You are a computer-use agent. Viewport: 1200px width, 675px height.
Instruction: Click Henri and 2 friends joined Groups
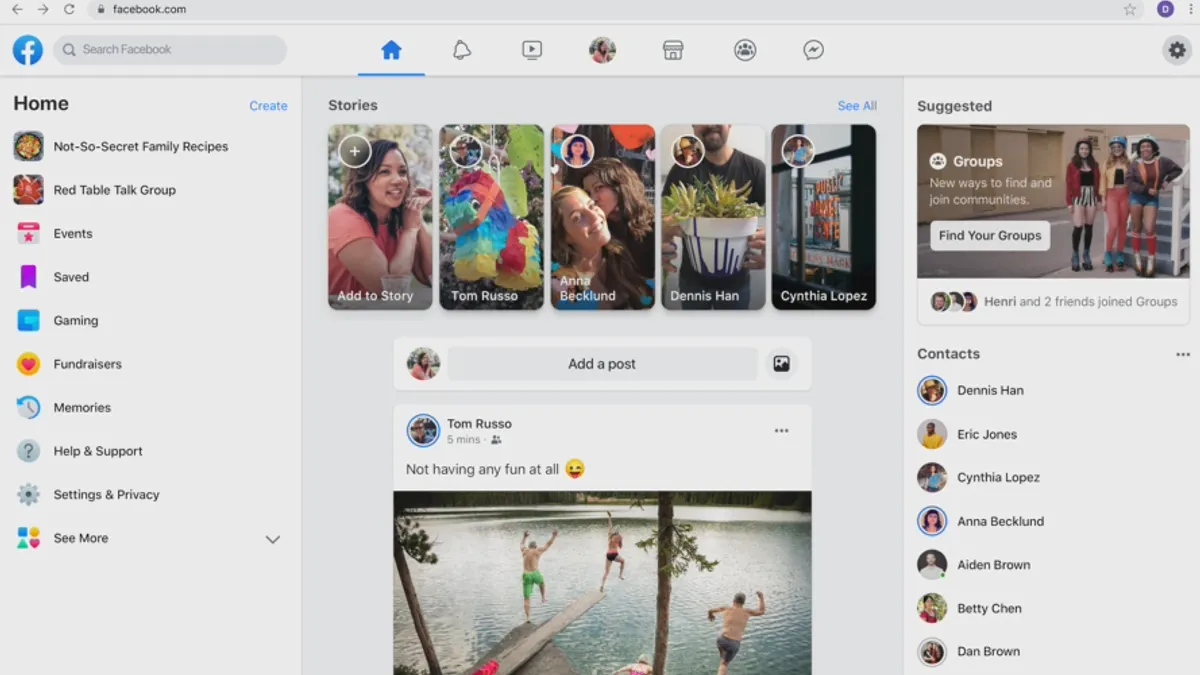[1053, 301]
